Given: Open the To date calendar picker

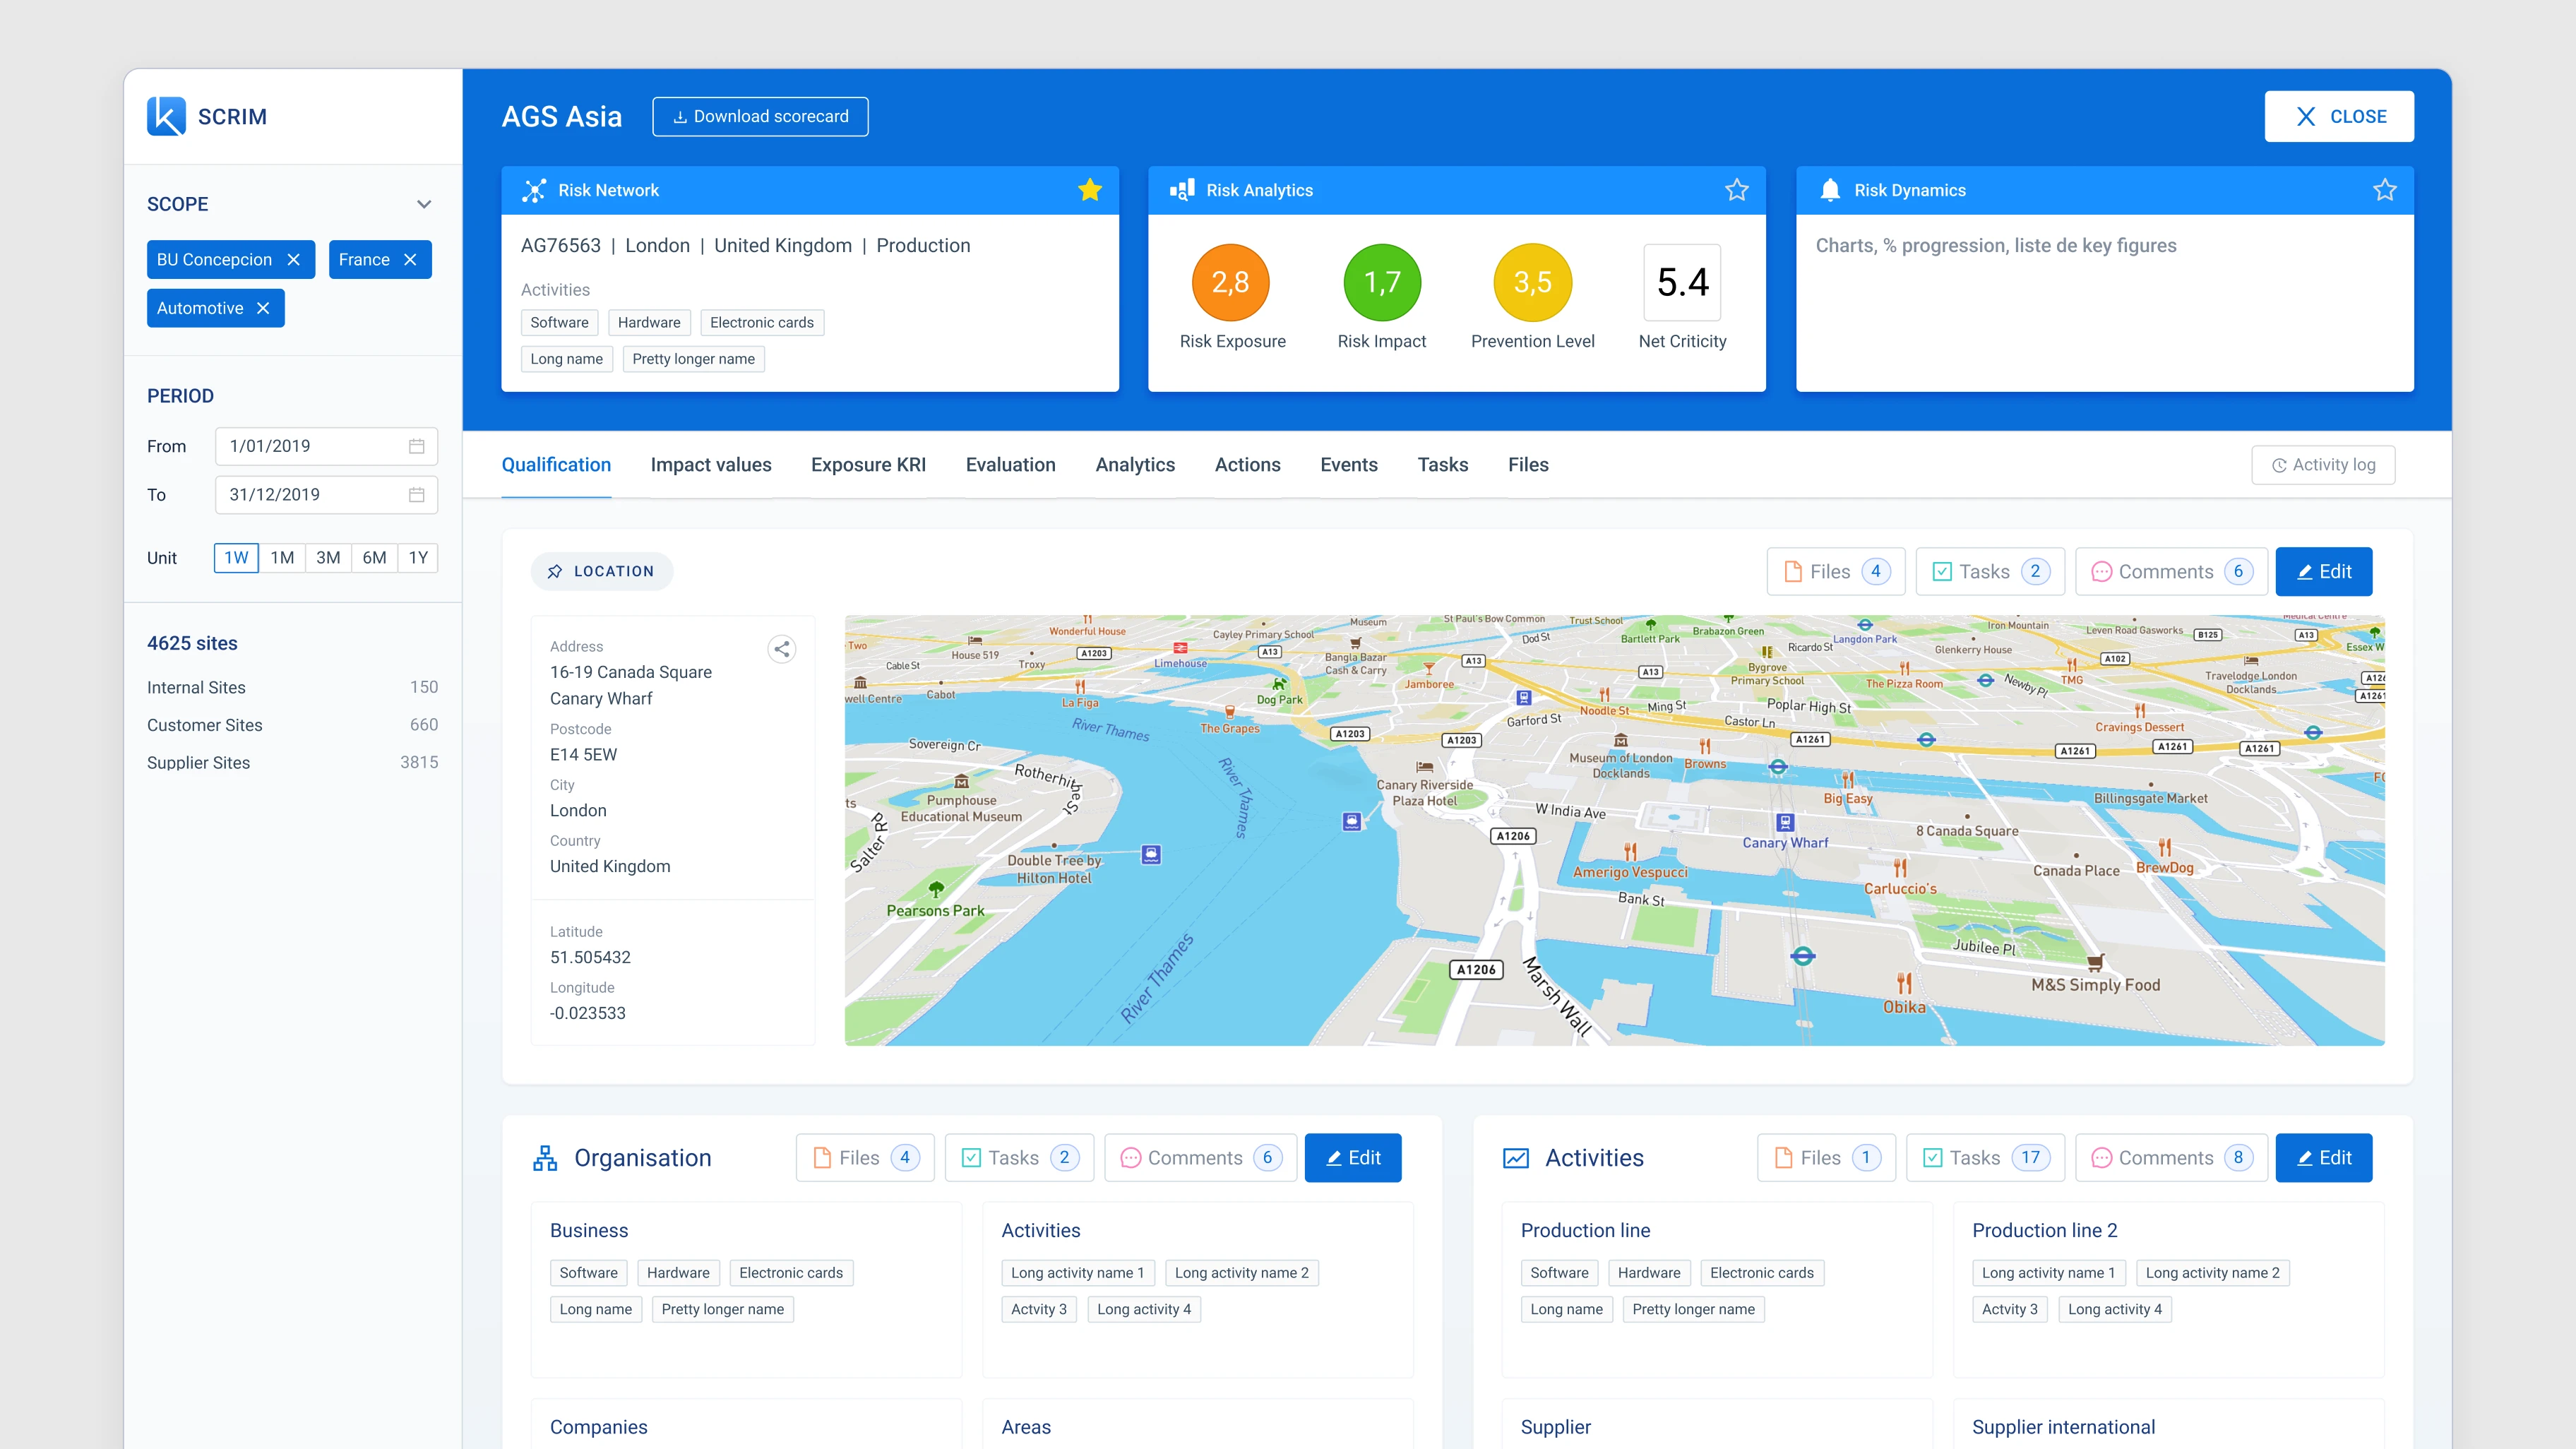Looking at the screenshot, I should [x=417, y=494].
